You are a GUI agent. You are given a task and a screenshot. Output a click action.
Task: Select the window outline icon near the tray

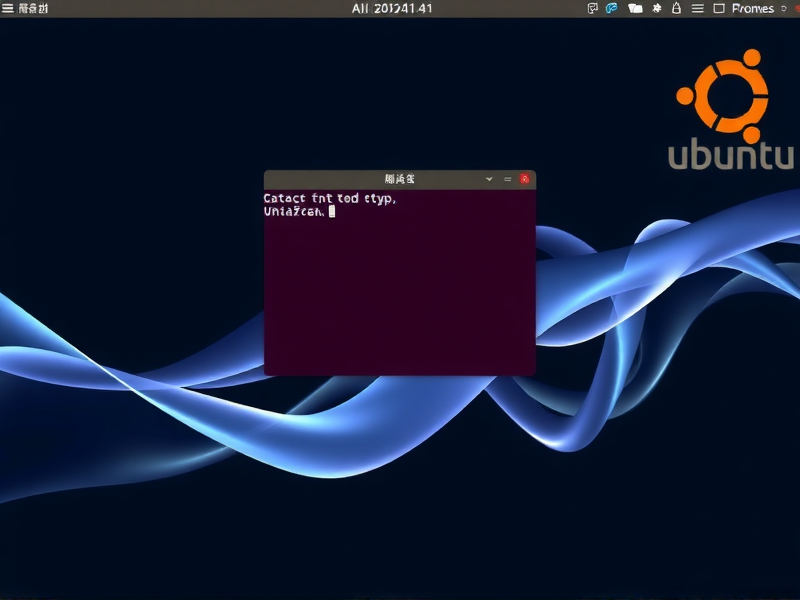point(718,9)
